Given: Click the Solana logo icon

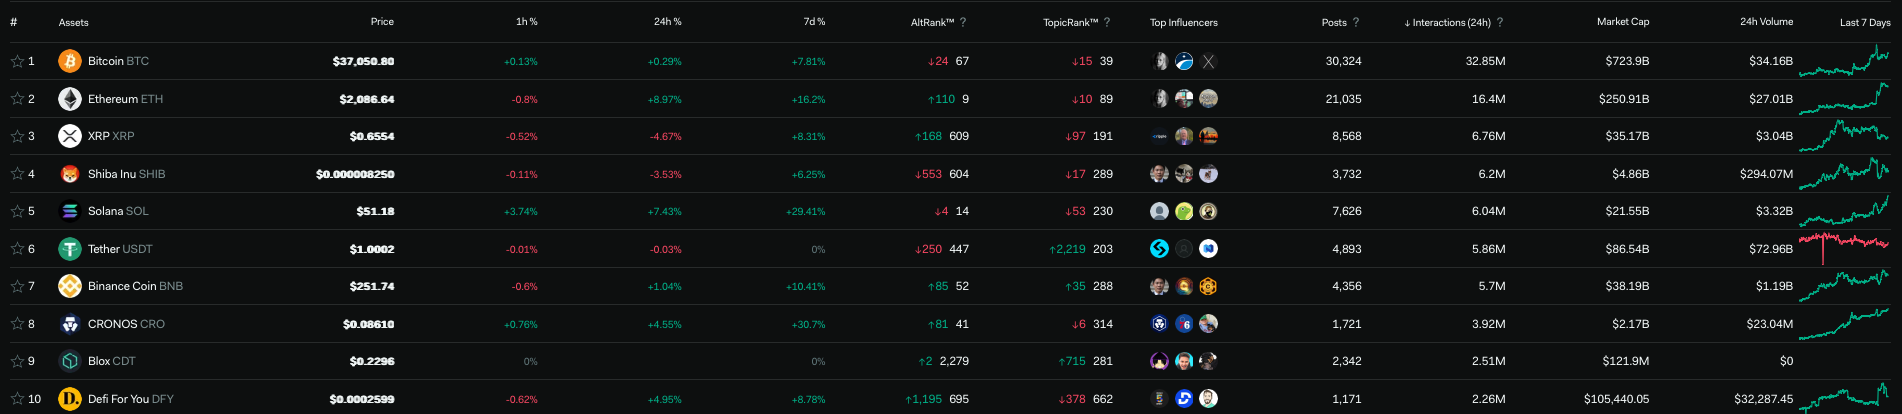Looking at the screenshot, I should (x=70, y=211).
